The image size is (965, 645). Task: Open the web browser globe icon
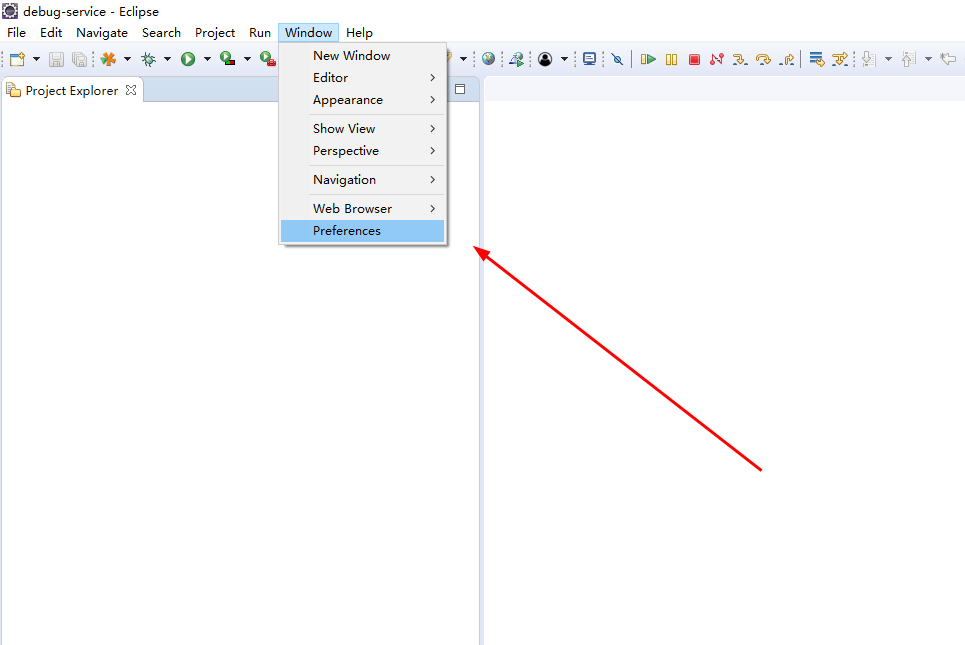(x=489, y=59)
